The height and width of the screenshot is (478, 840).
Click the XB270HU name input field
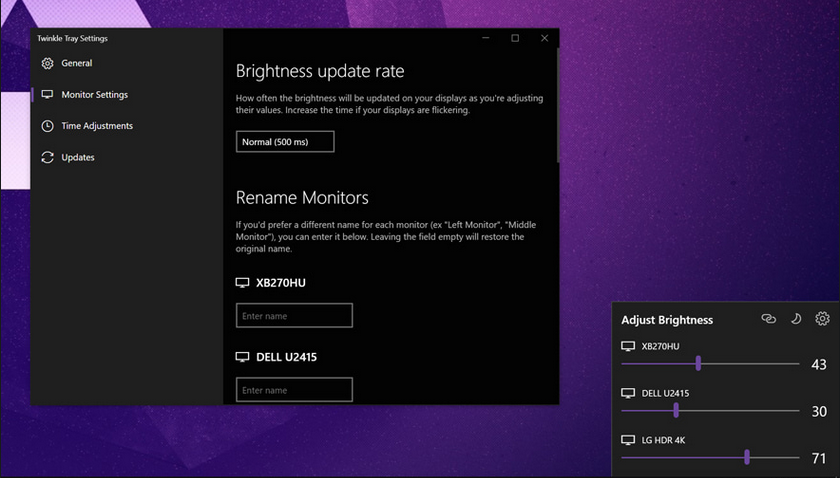(294, 315)
